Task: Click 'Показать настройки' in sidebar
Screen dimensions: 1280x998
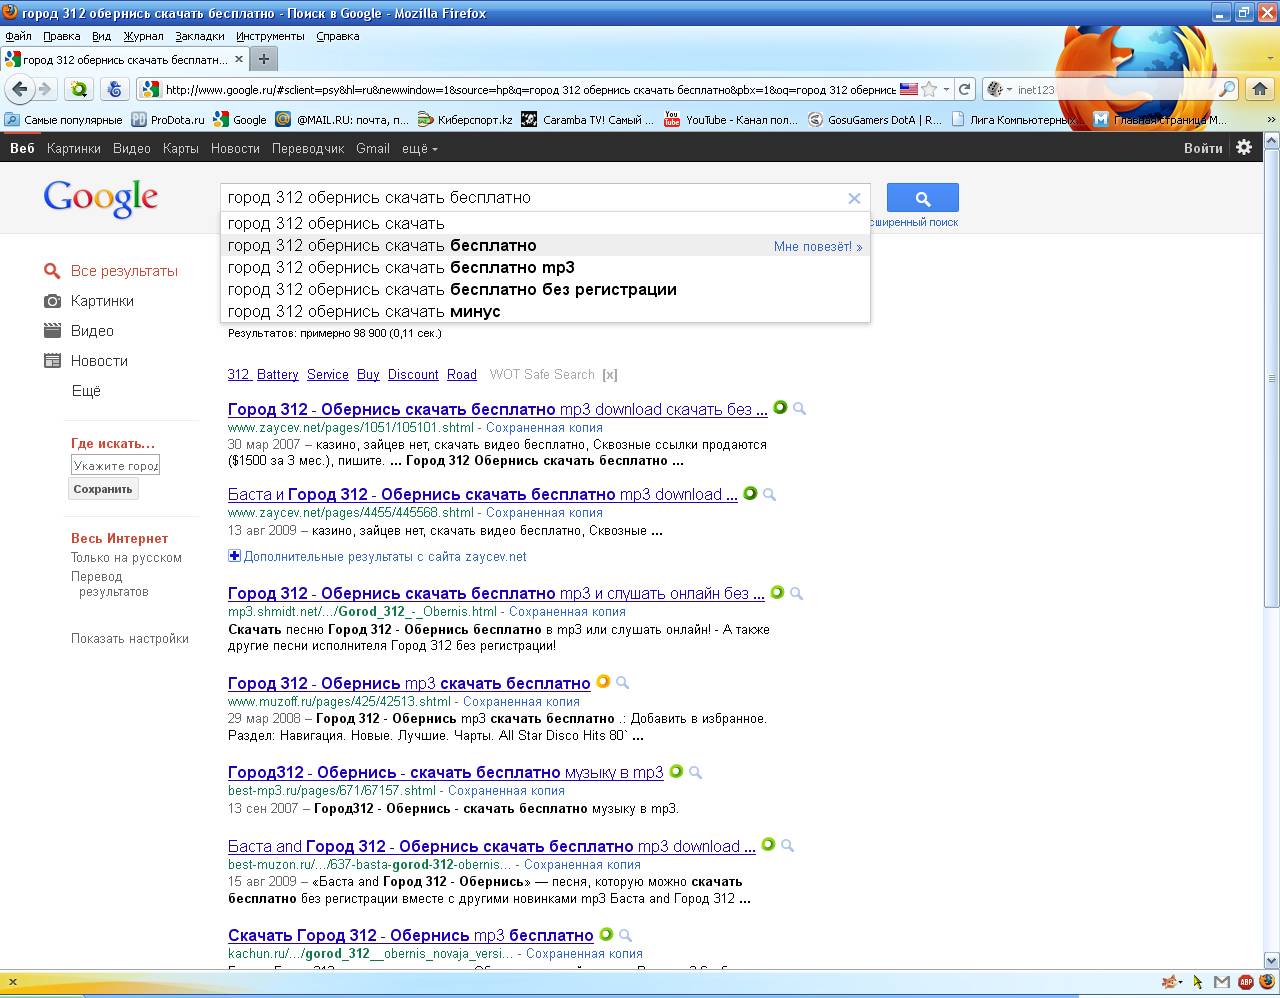Action: 130,638
